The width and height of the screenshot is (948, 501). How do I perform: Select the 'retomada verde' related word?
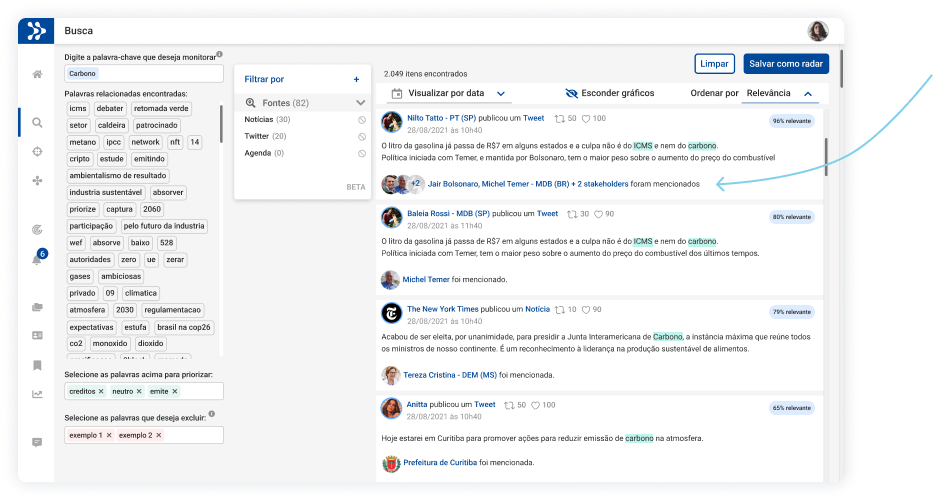[161, 109]
